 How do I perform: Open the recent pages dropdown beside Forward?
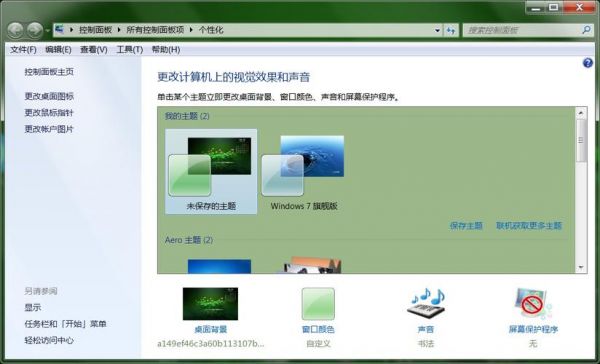48,30
